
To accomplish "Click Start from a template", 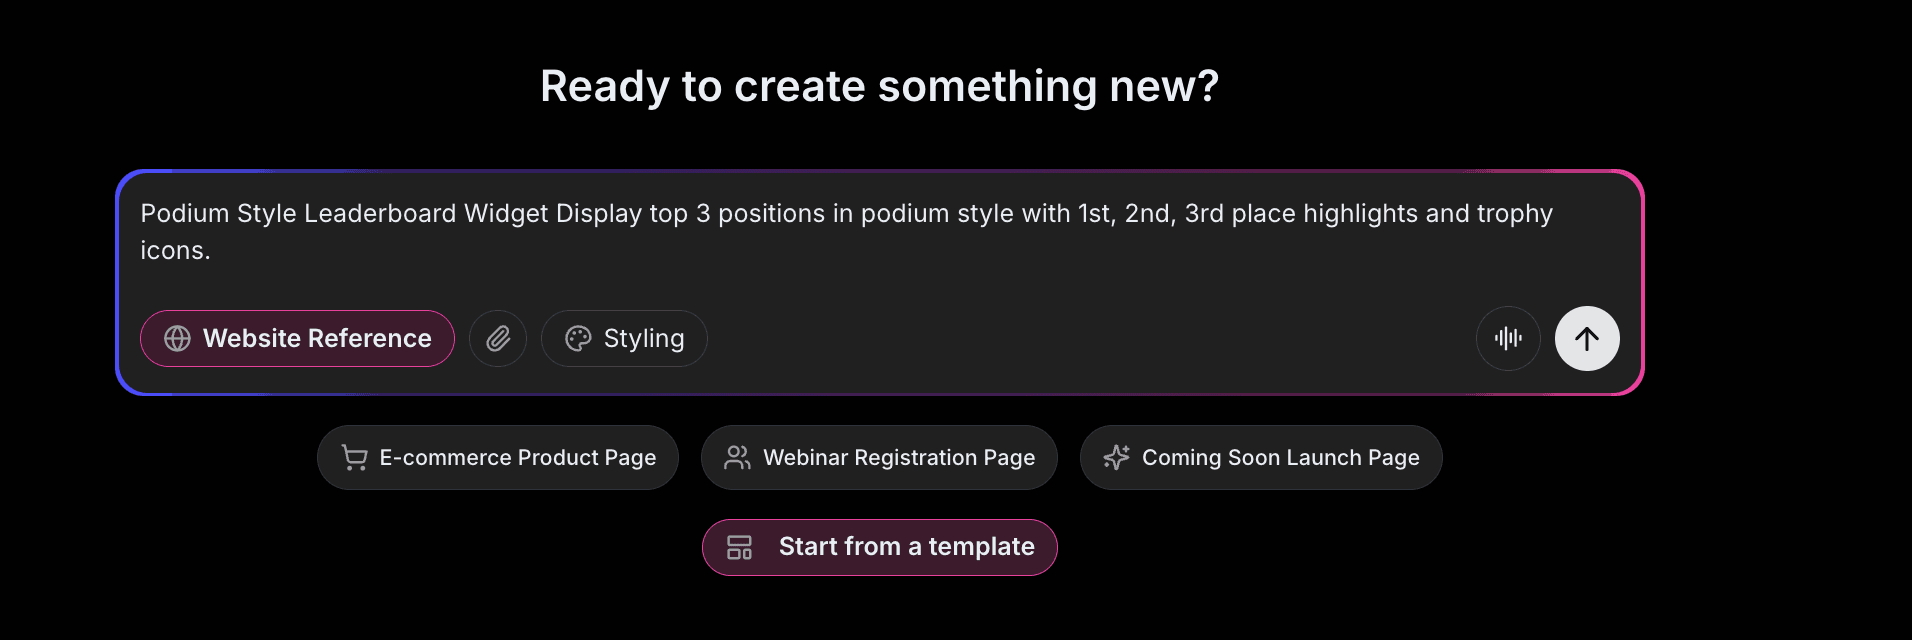I will point(879,547).
